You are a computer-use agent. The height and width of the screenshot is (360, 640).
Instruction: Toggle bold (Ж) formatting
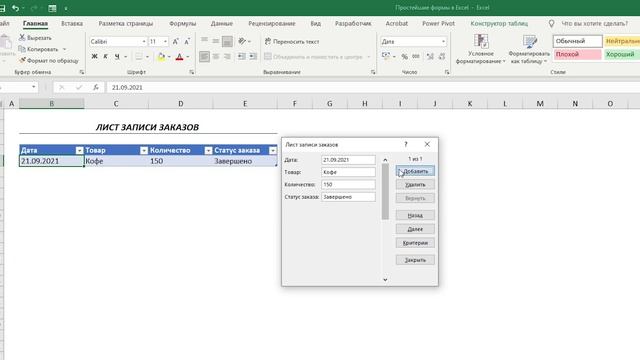pos(94,56)
